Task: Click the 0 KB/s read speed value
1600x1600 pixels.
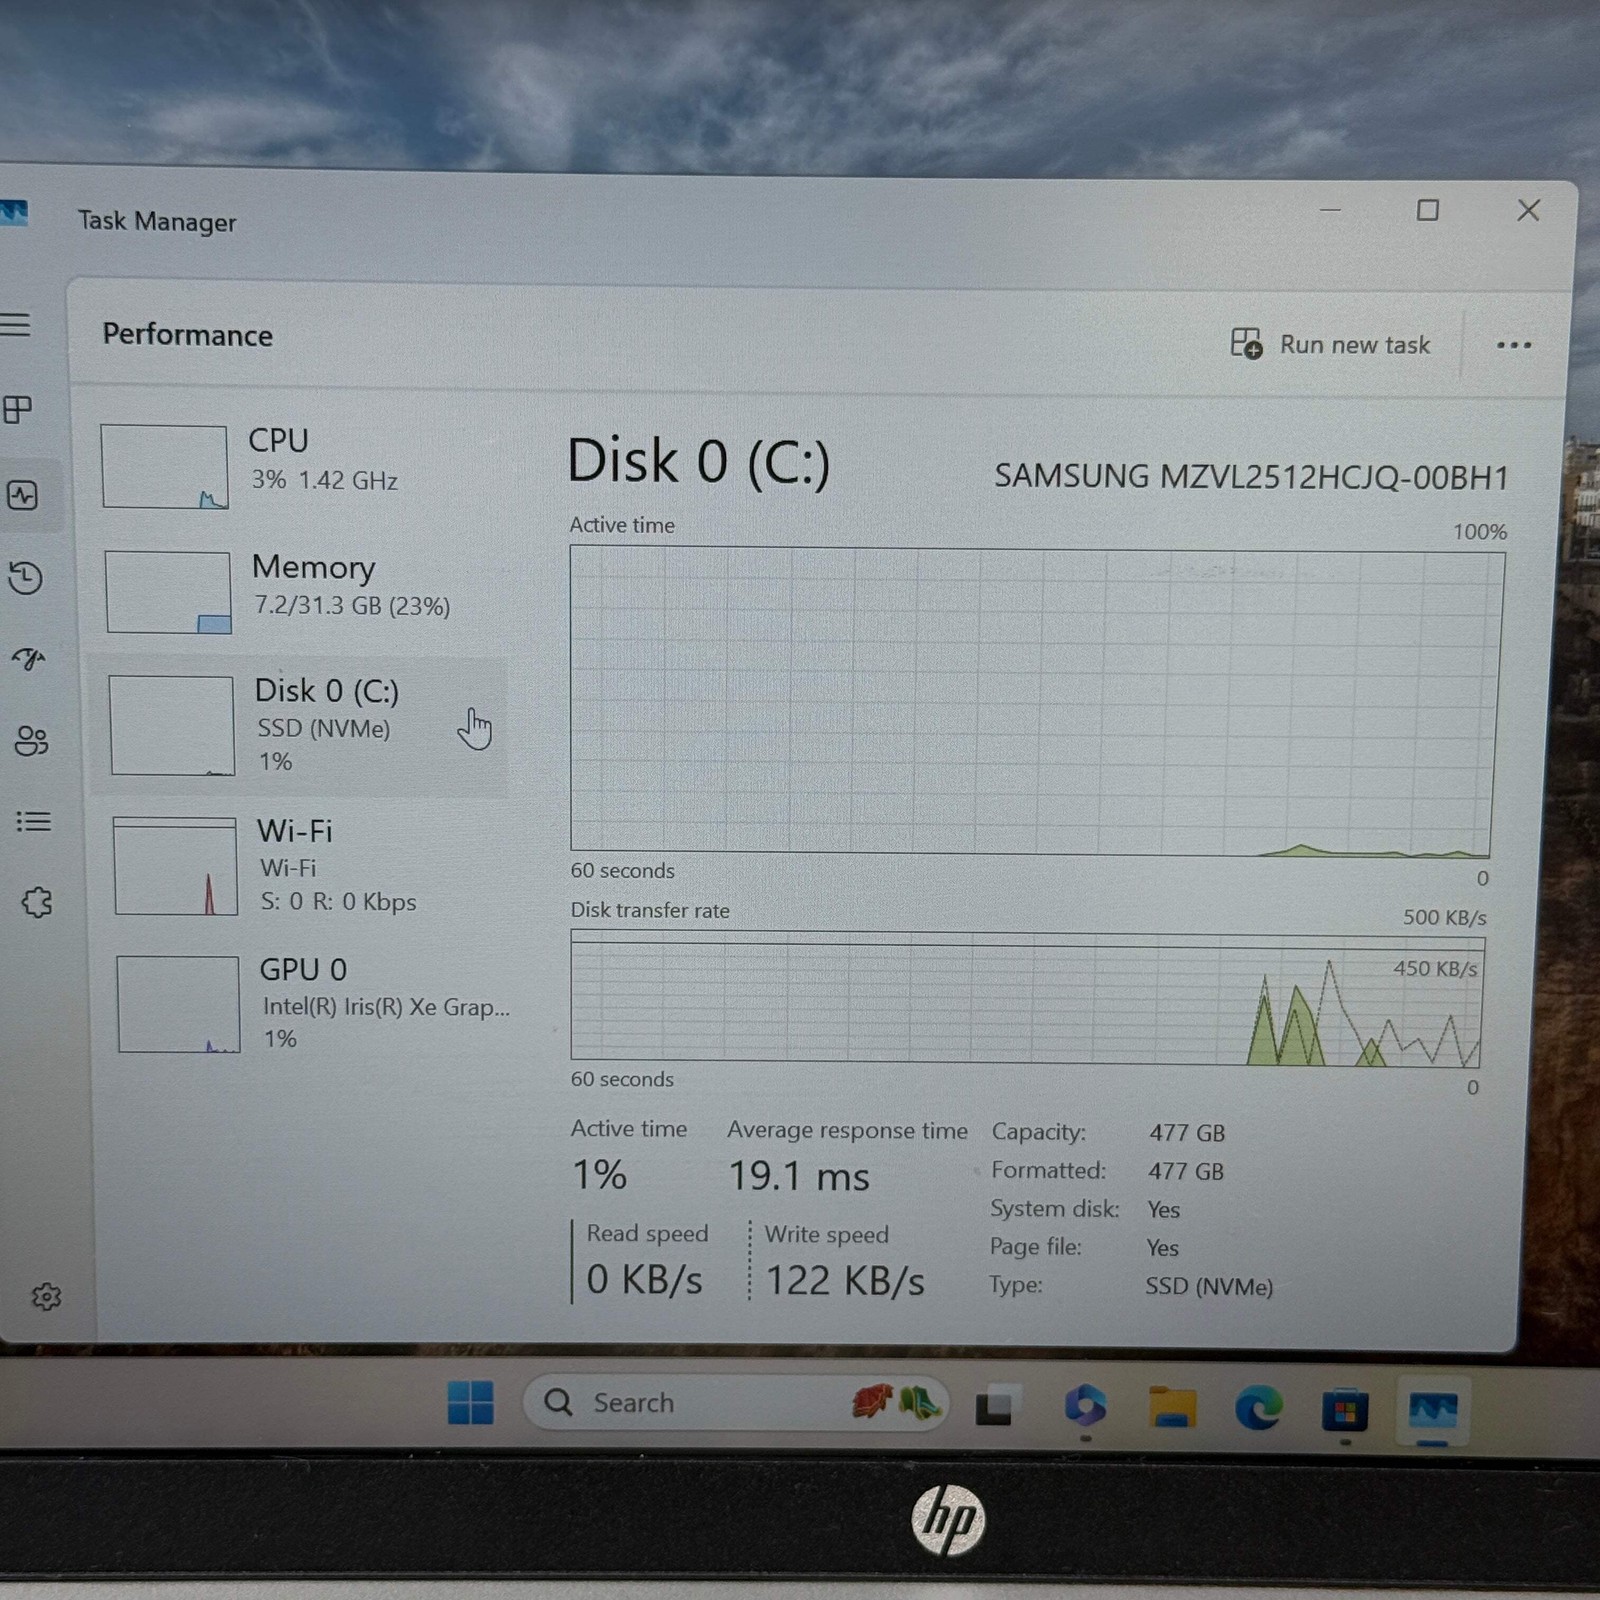Action: point(645,1280)
